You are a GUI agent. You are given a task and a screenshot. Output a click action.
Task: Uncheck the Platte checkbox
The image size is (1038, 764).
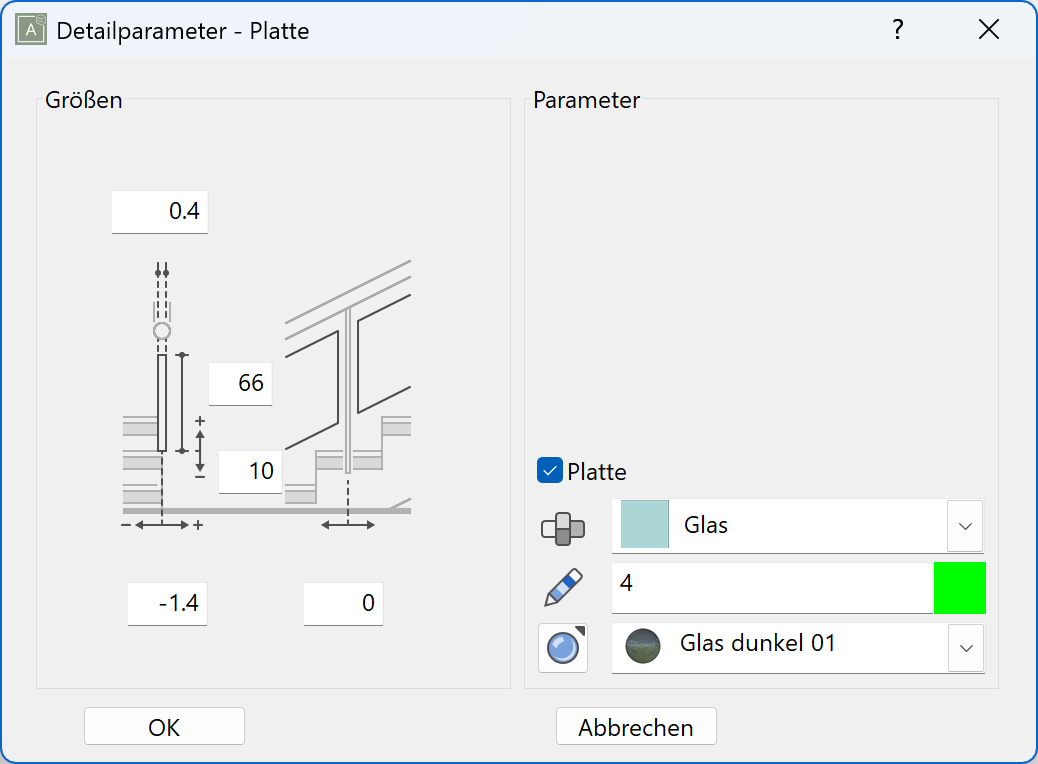tap(550, 471)
